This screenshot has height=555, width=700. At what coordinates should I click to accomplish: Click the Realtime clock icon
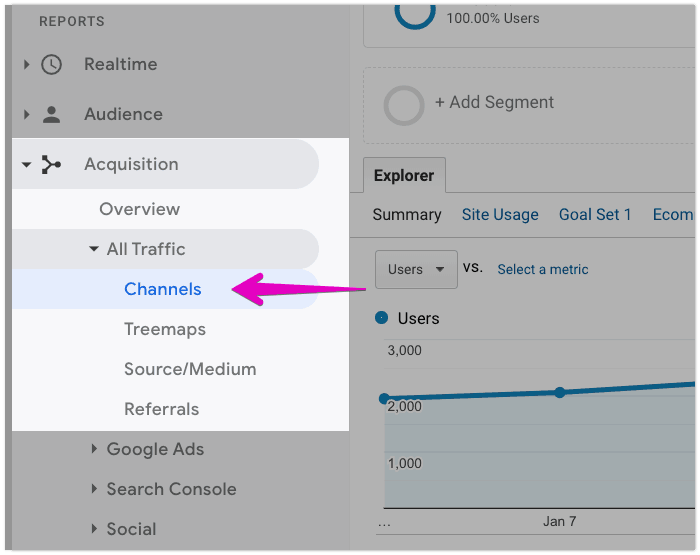51,64
